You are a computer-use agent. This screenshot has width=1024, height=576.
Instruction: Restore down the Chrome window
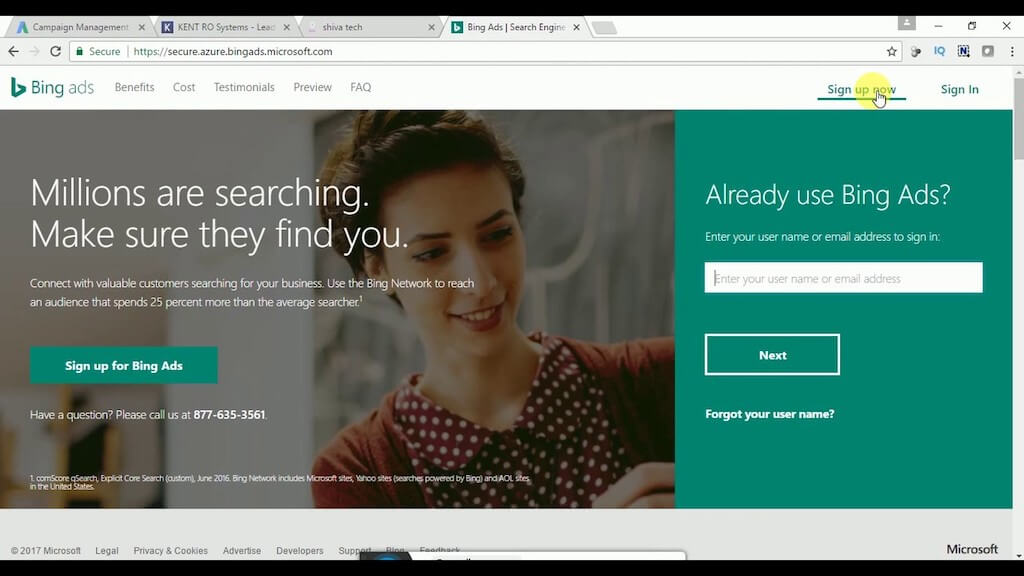click(x=972, y=26)
